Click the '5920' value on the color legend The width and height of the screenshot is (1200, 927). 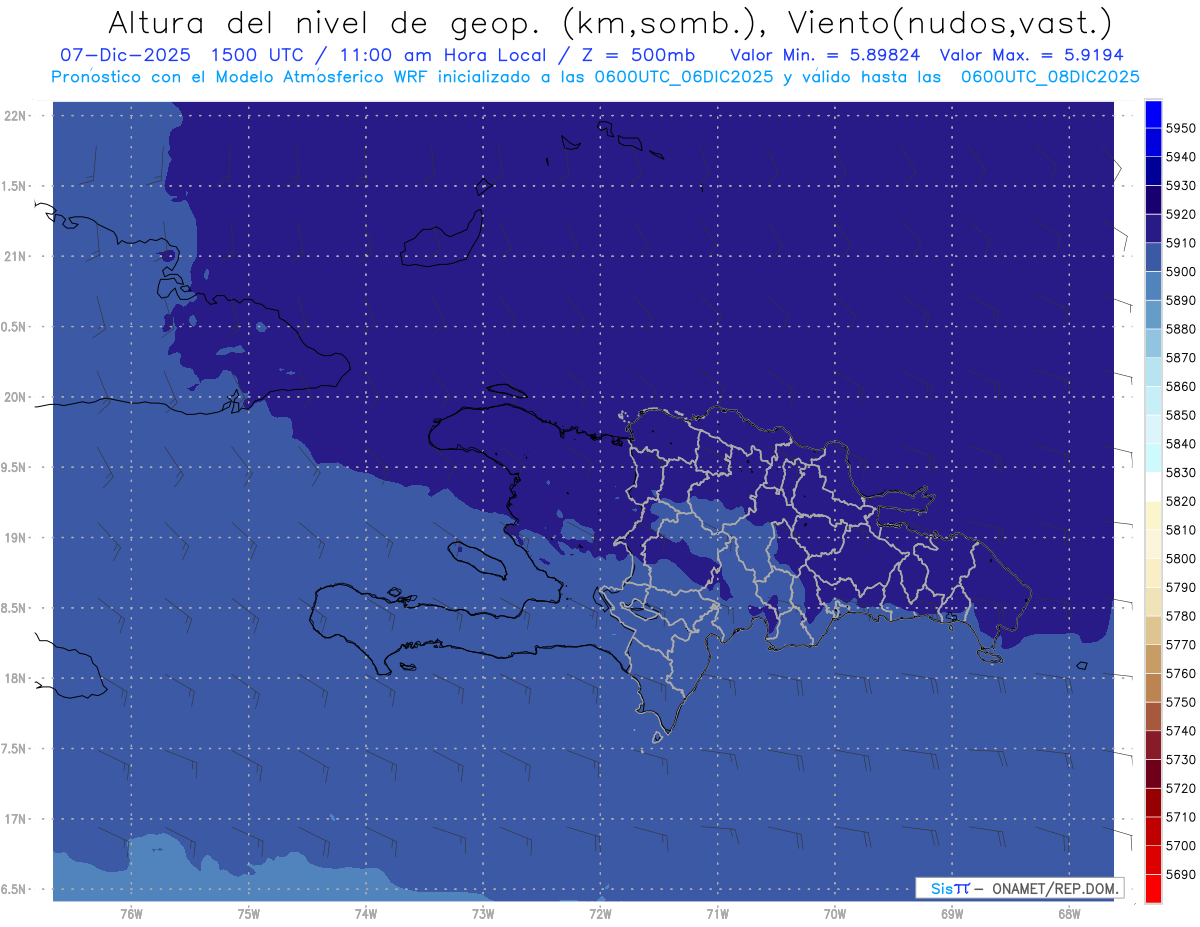point(1180,214)
